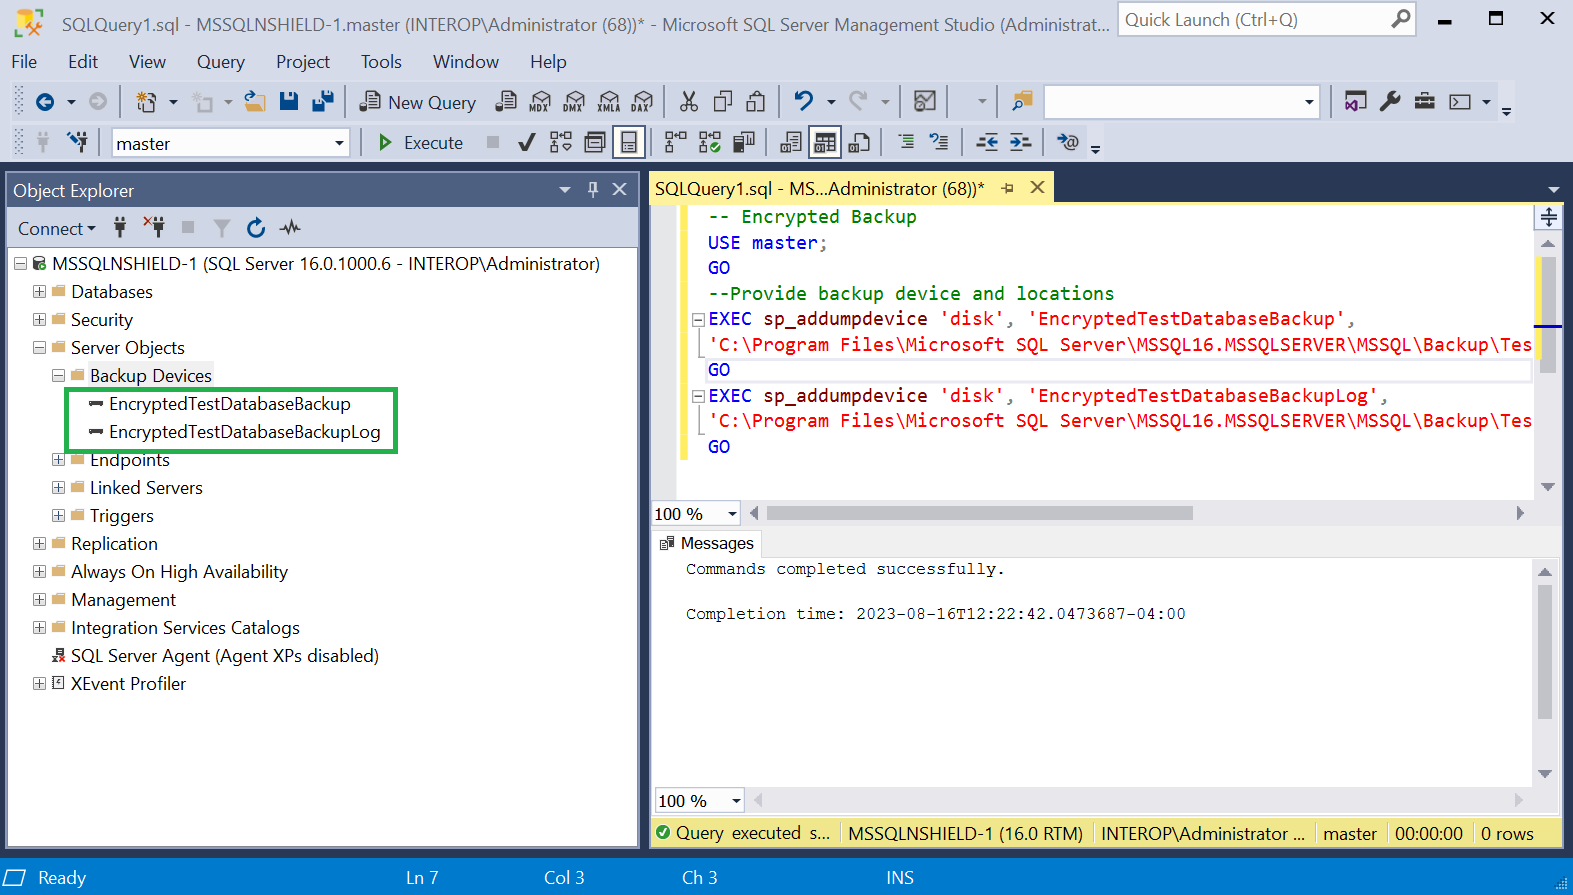Toggle Results to File option
The height and width of the screenshot is (895, 1573).
point(859,143)
